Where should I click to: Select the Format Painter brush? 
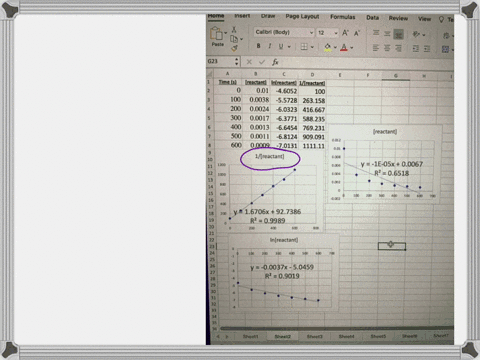pos(235,49)
